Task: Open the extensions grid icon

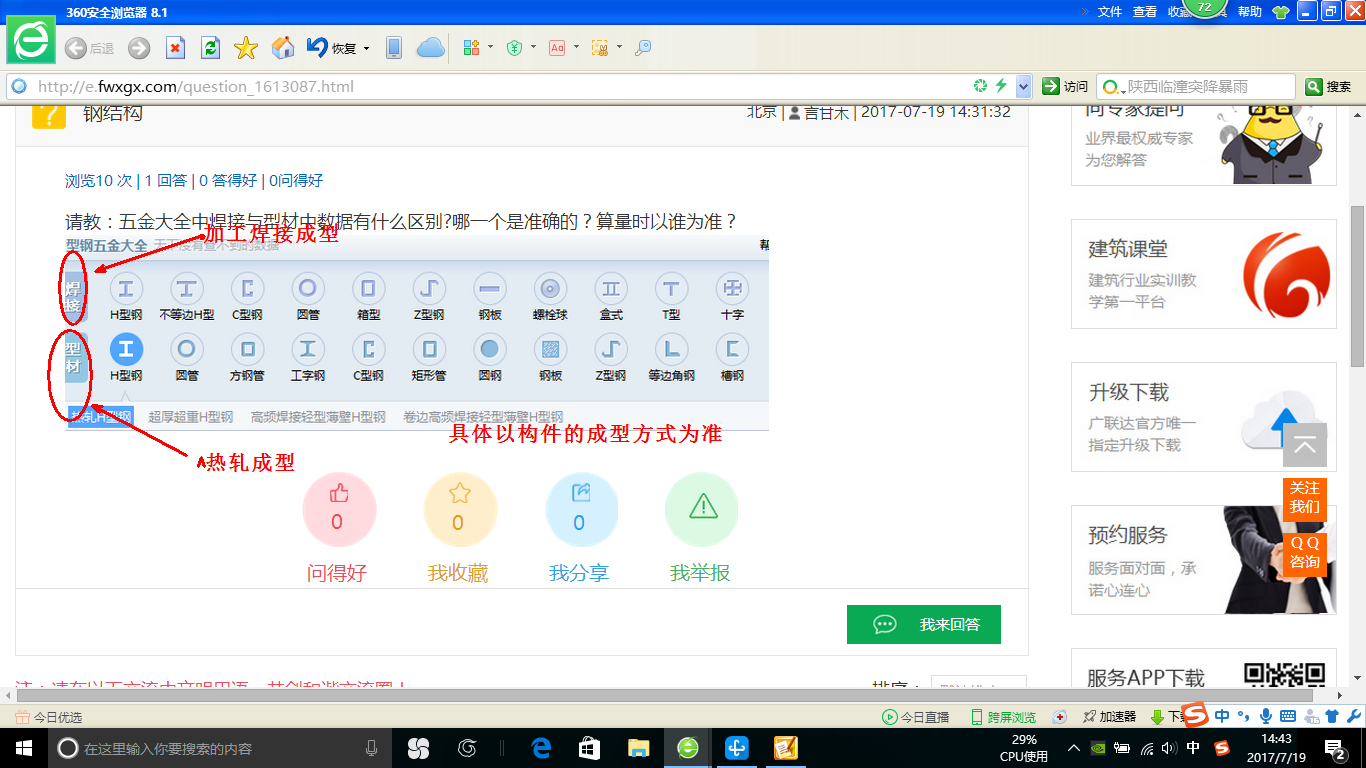Action: point(472,47)
